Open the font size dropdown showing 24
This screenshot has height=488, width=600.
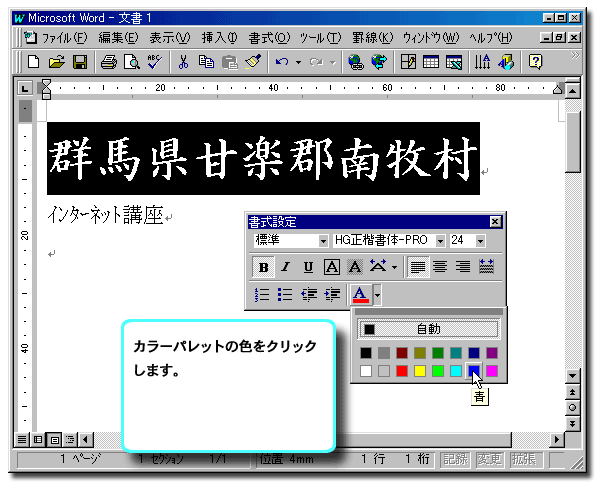[x=480, y=241]
